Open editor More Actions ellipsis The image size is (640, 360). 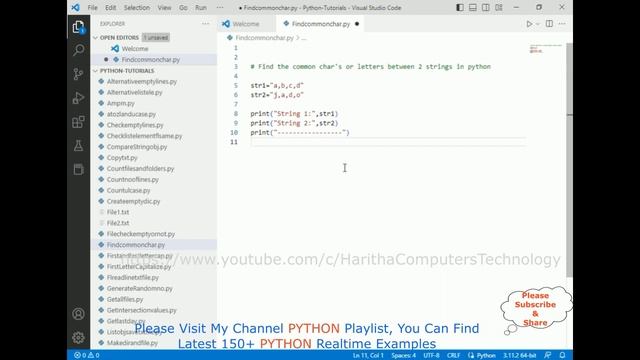coord(562,24)
